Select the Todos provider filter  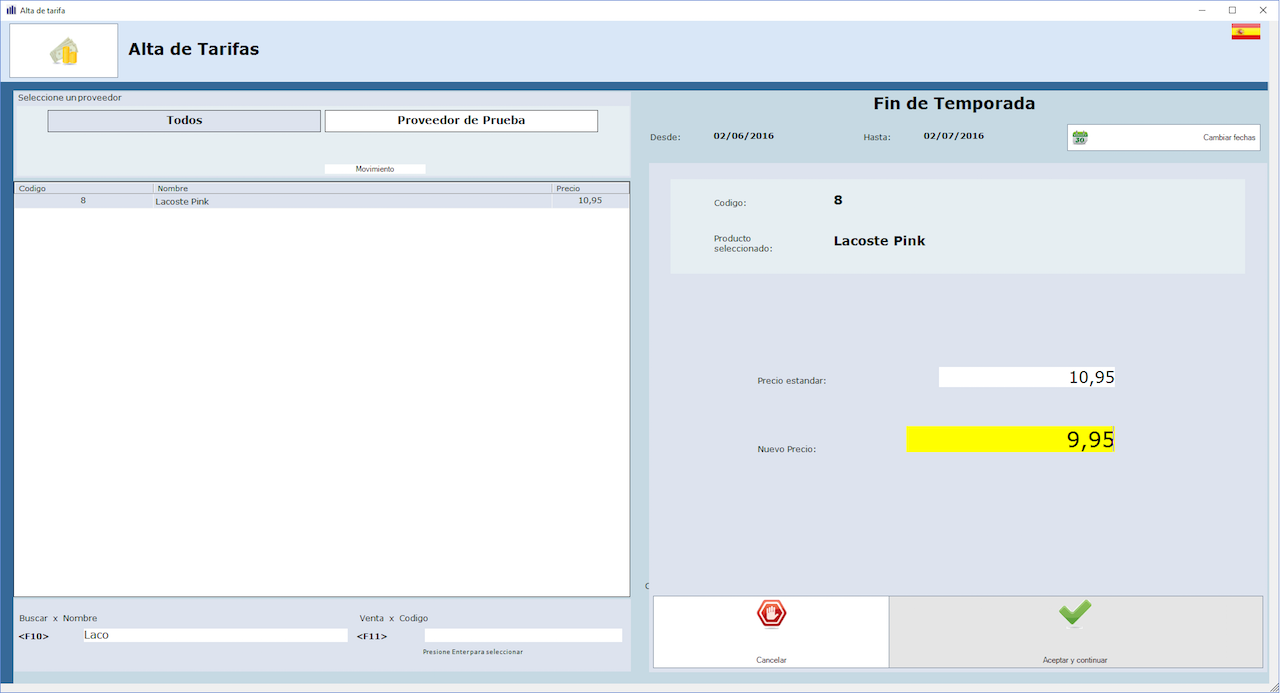pyautogui.click(x=184, y=121)
